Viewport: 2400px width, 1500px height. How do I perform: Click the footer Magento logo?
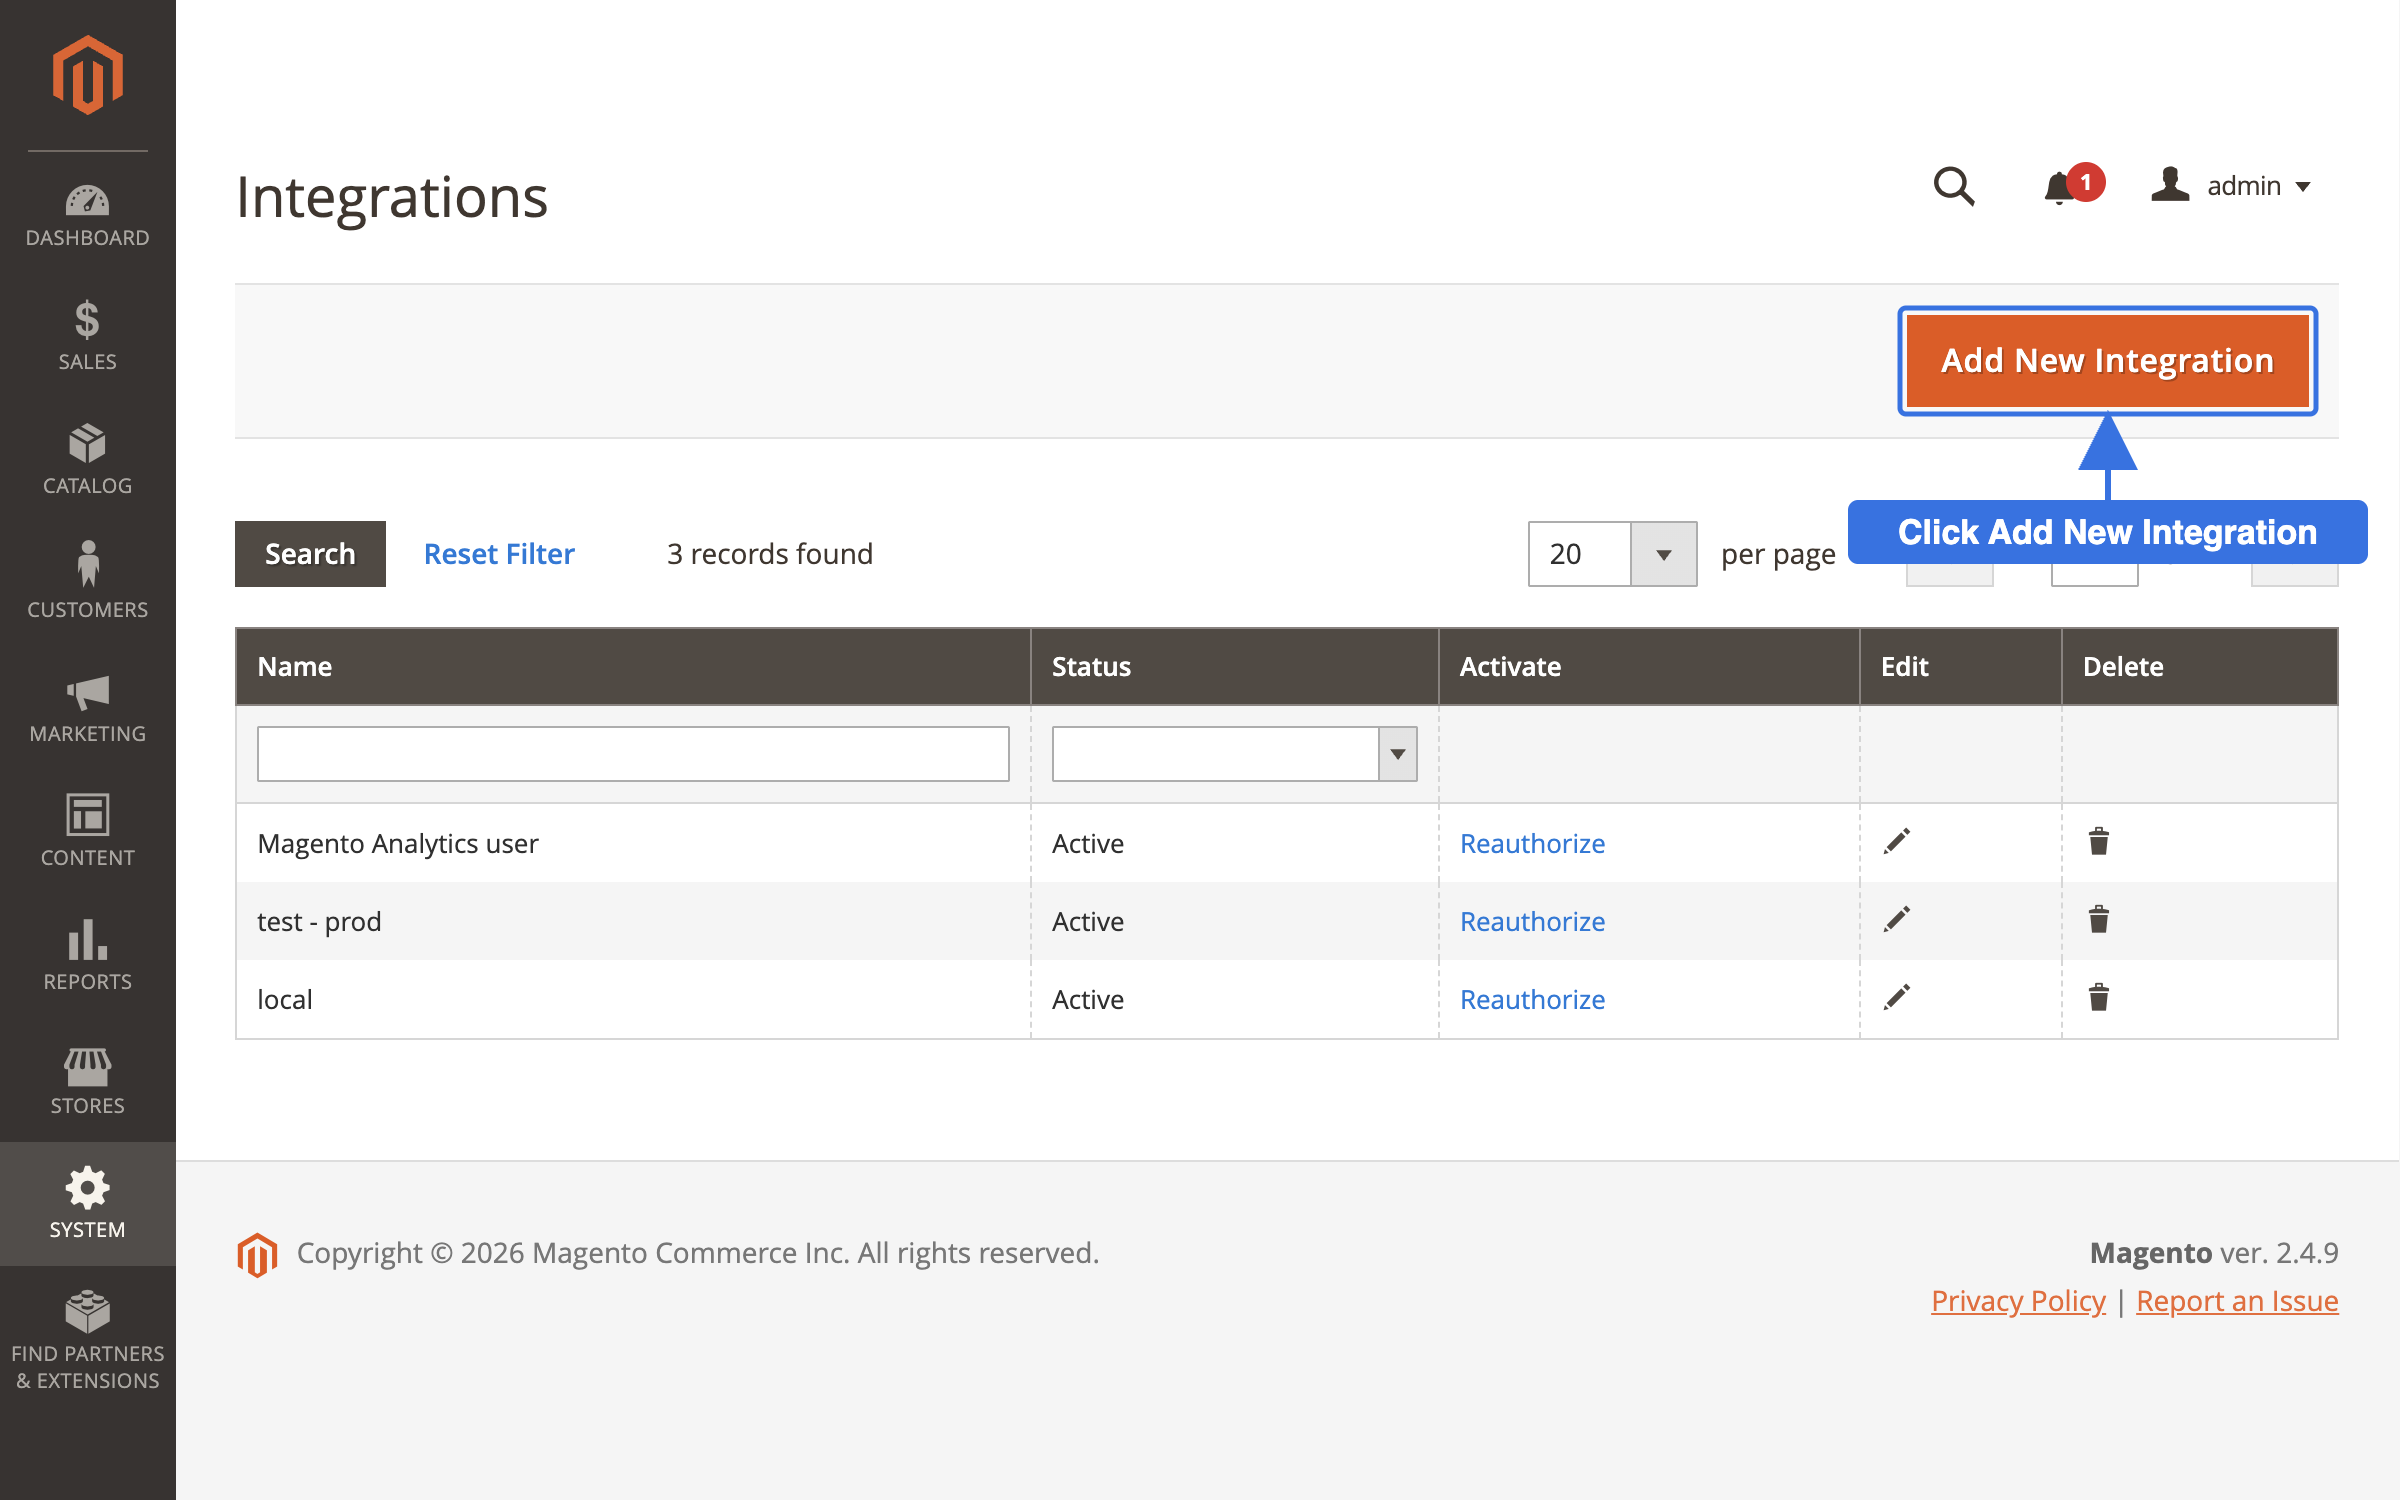tap(257, 1254)
